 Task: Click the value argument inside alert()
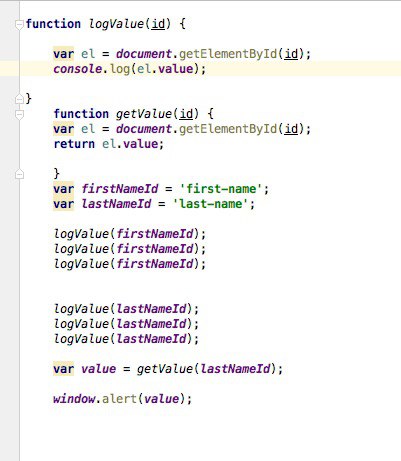(161, 399)
